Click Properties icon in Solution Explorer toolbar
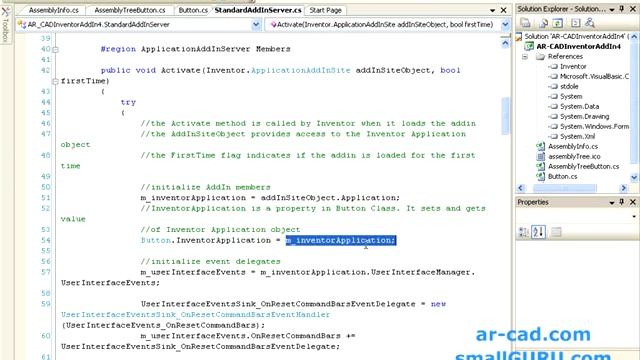 coord(525,23)
